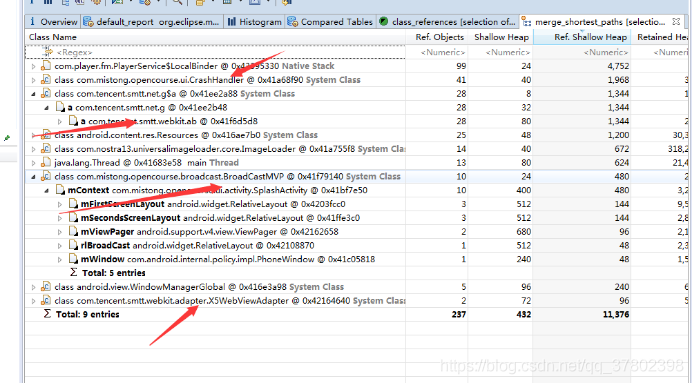Collapse the BroadCastMVP class node
The height and width of the screenshot is (384, 693).
(34, 177)
